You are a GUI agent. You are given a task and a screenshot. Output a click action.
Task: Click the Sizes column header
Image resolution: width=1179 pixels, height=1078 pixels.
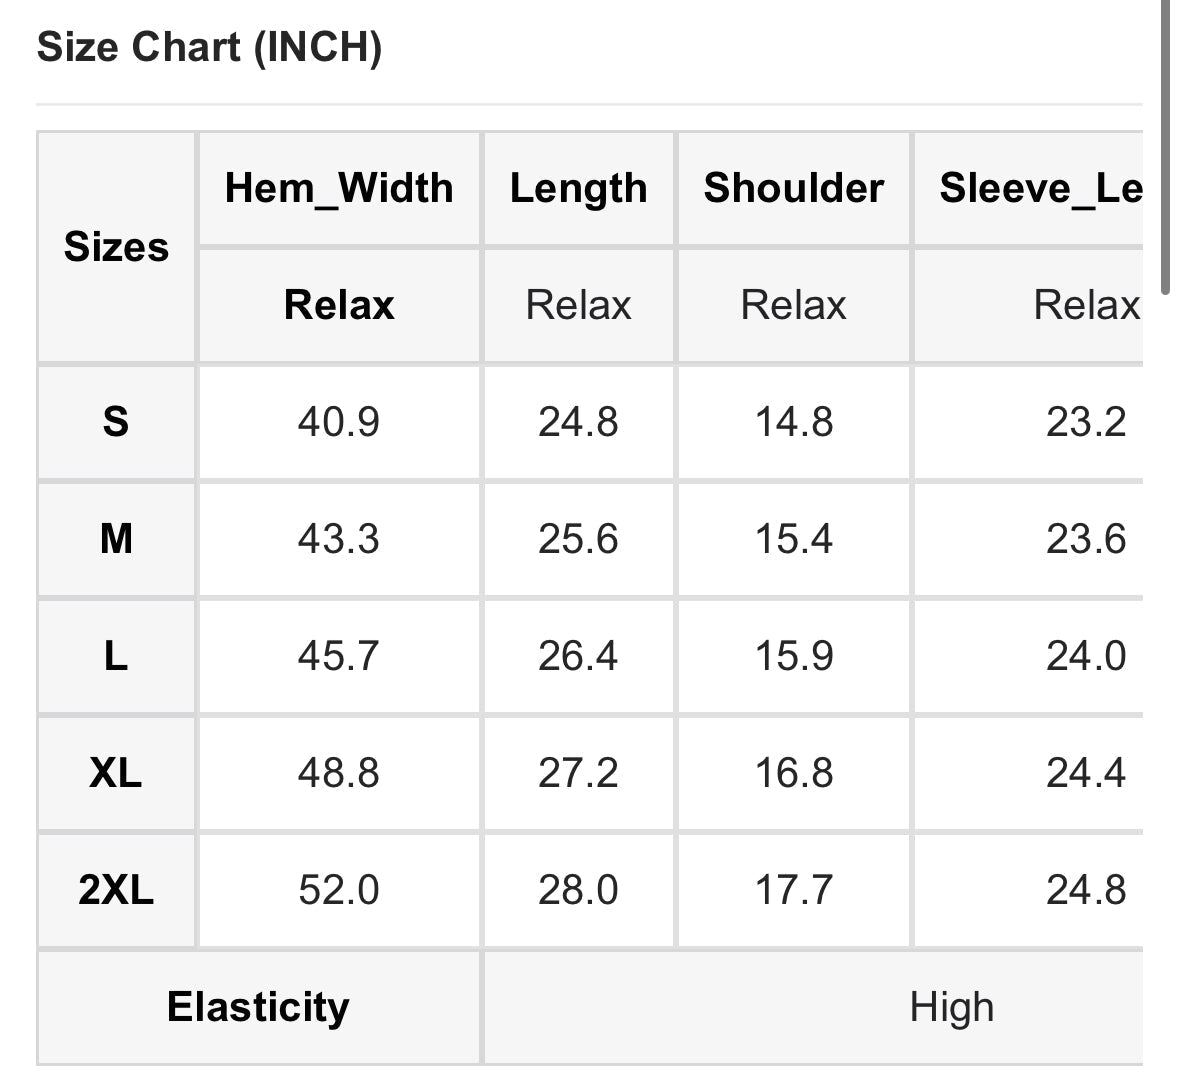point(116,247)
